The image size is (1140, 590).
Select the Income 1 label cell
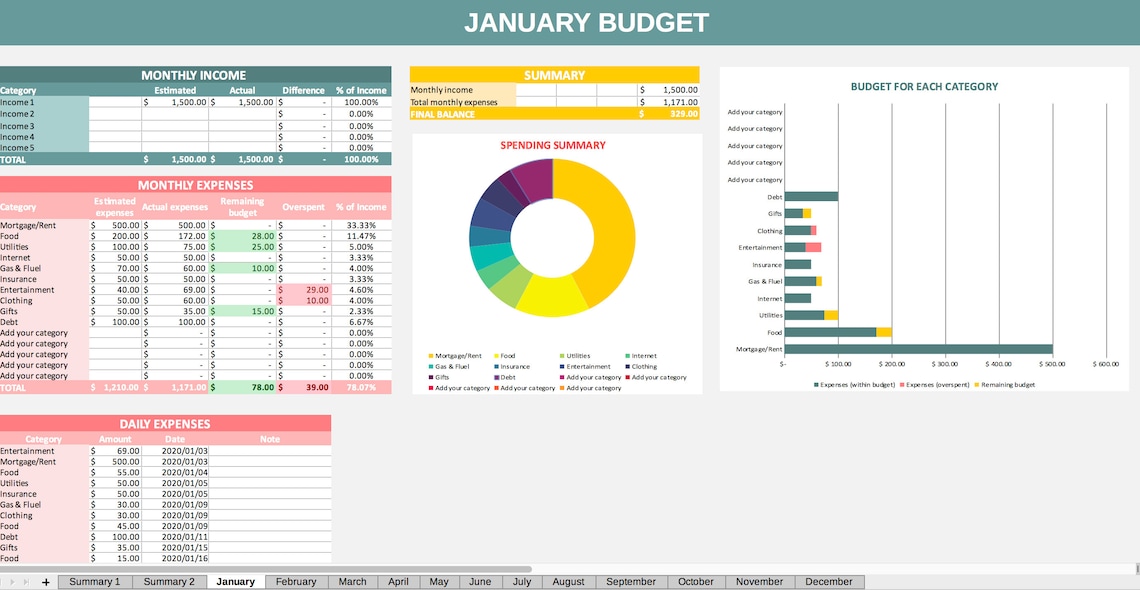click(44, 102)
